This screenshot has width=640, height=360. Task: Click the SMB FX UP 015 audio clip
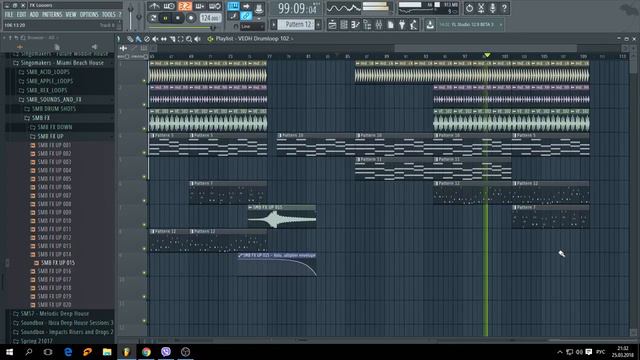point(282,217)
